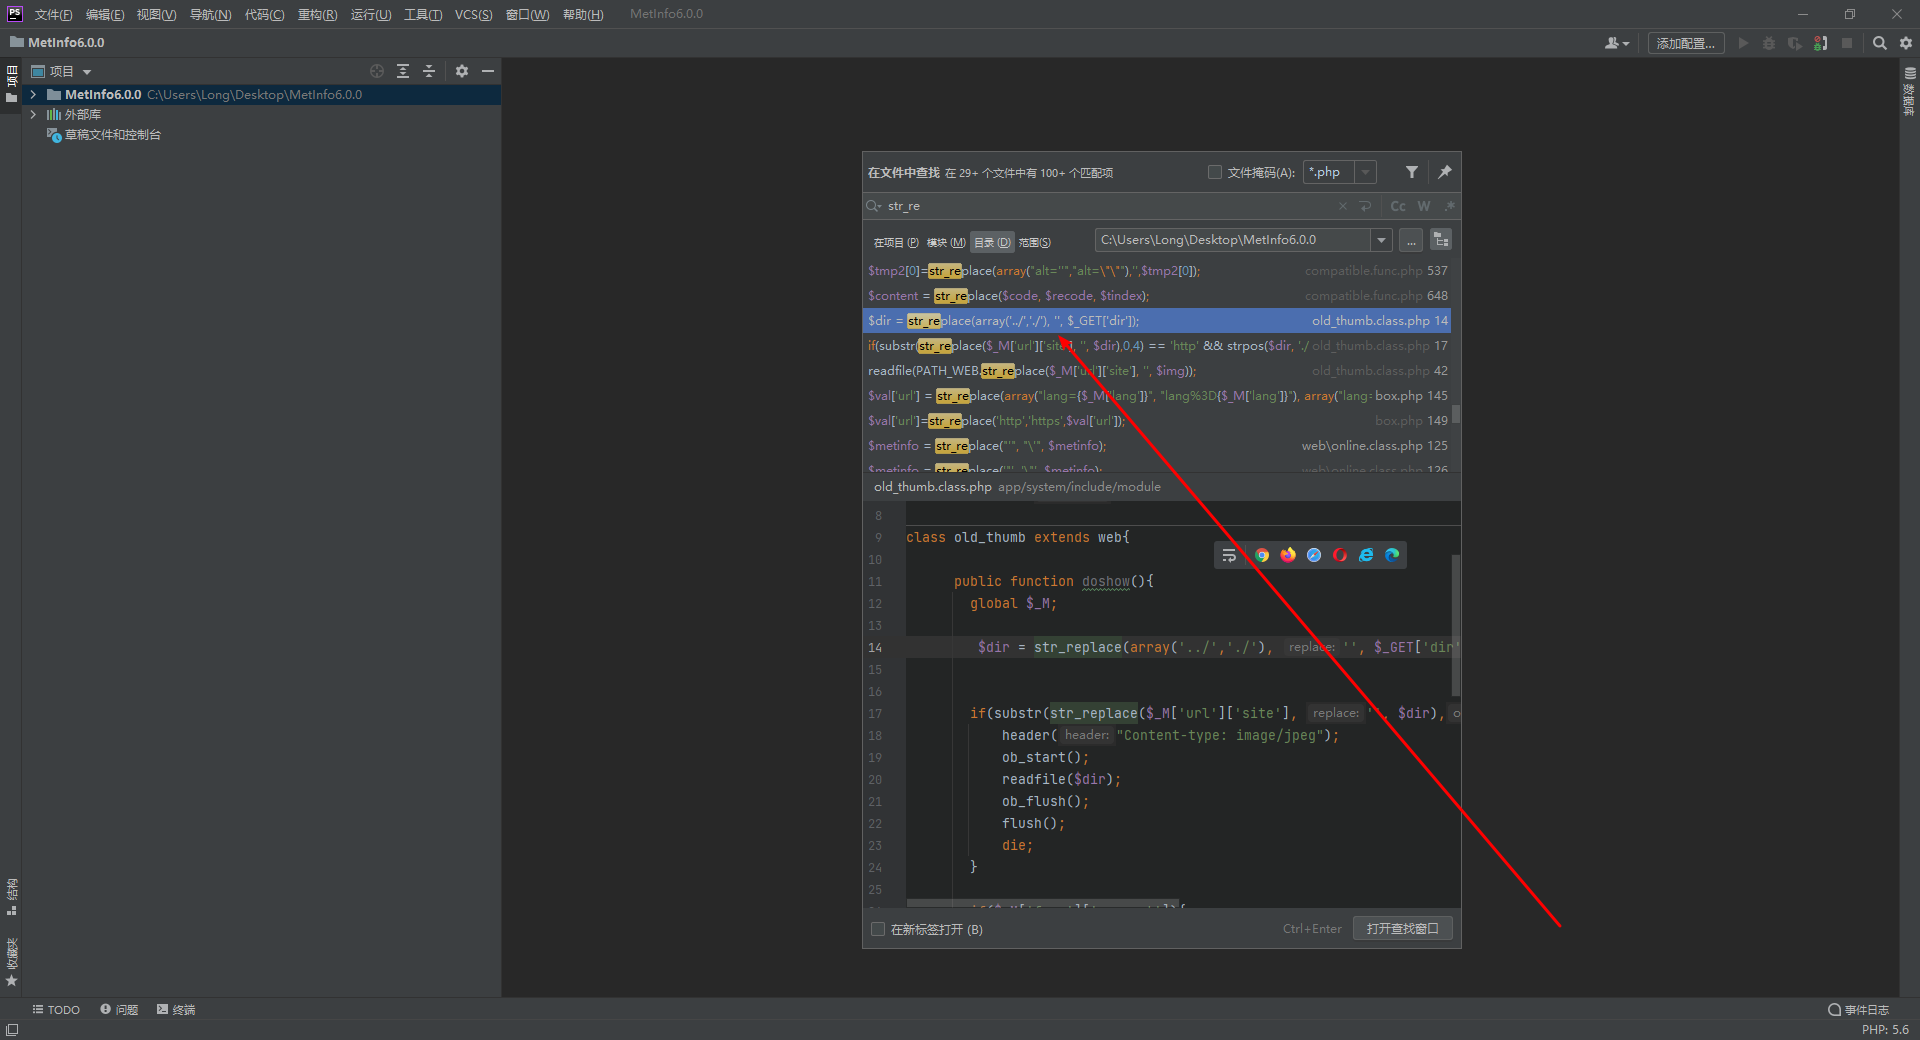Open preview in Internet Explorer icon

[1366, 555]
